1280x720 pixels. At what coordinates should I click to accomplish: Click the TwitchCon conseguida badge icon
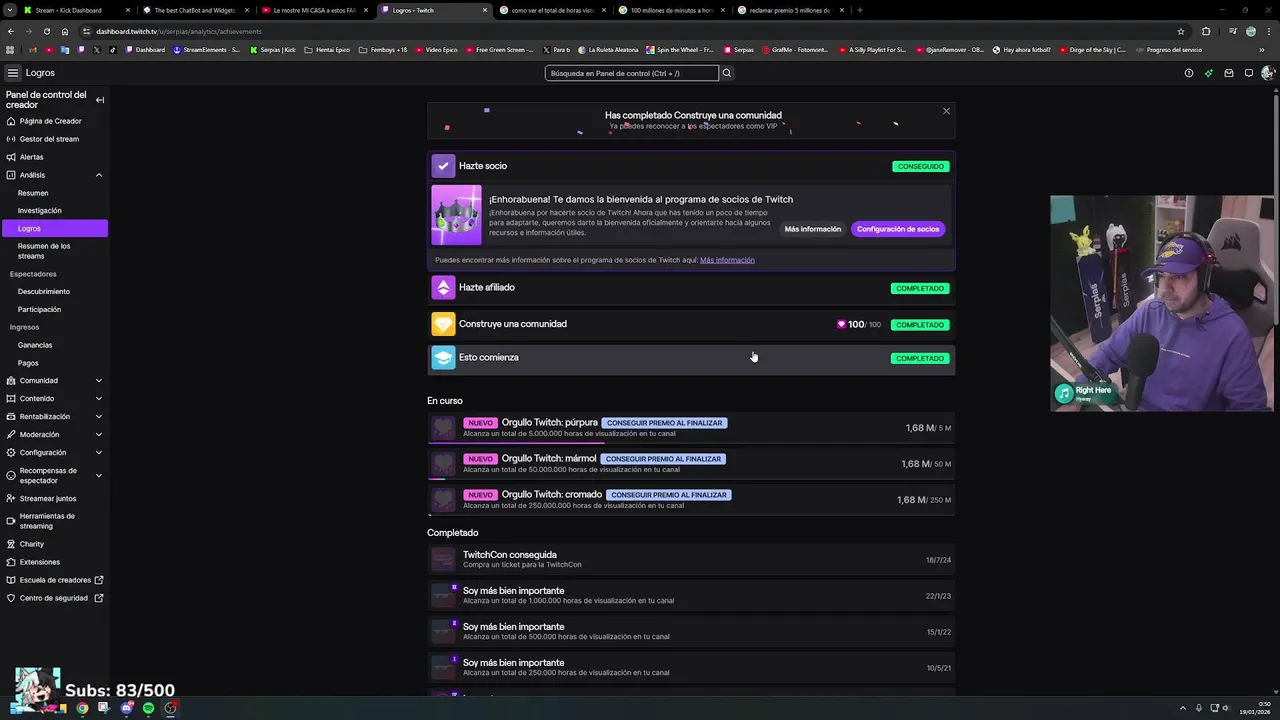443,560
